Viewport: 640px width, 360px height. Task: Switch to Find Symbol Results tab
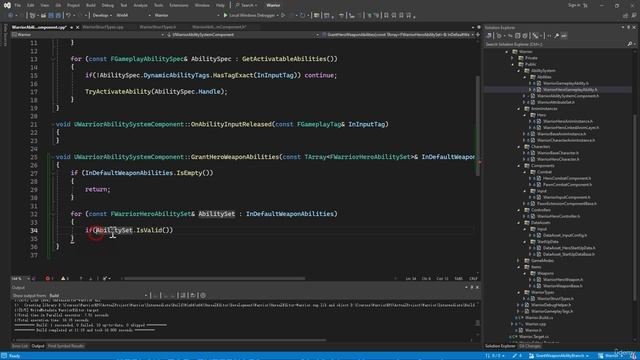(x=66, y=346)
